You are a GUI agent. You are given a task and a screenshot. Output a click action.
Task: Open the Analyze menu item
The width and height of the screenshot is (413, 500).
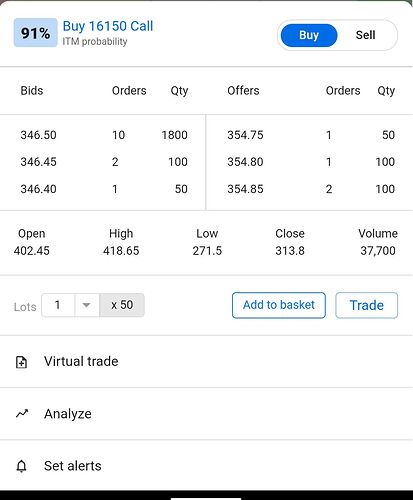click(206, 414)
